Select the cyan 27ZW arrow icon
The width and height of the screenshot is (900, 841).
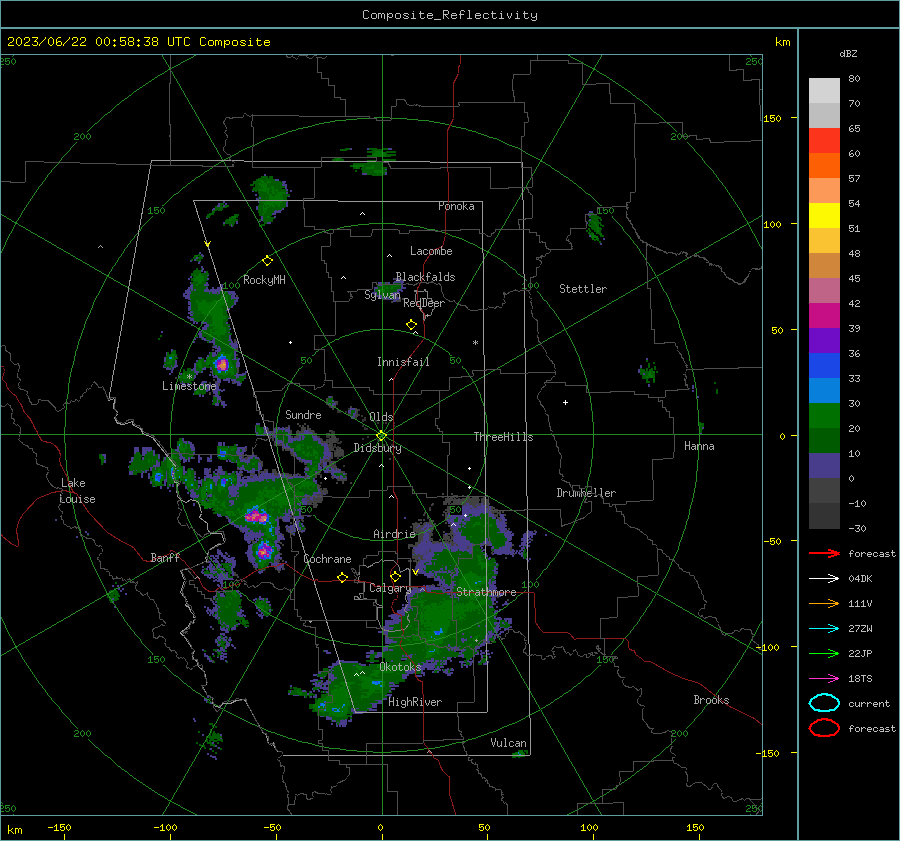(824, 629)
